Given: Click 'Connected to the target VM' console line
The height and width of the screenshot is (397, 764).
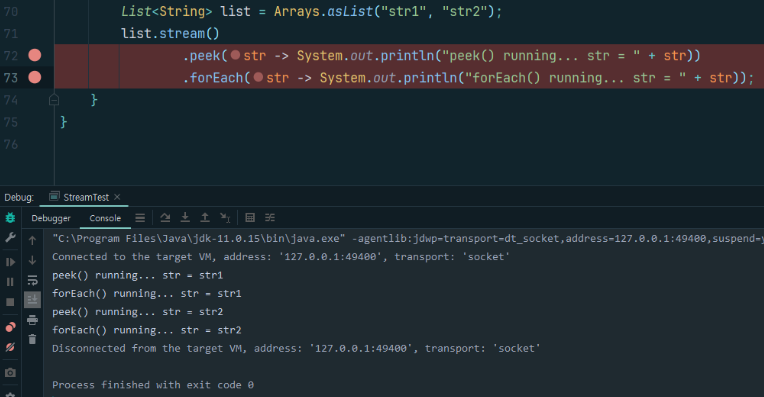Looking at the screenshot, I should [x=281, y=257].
